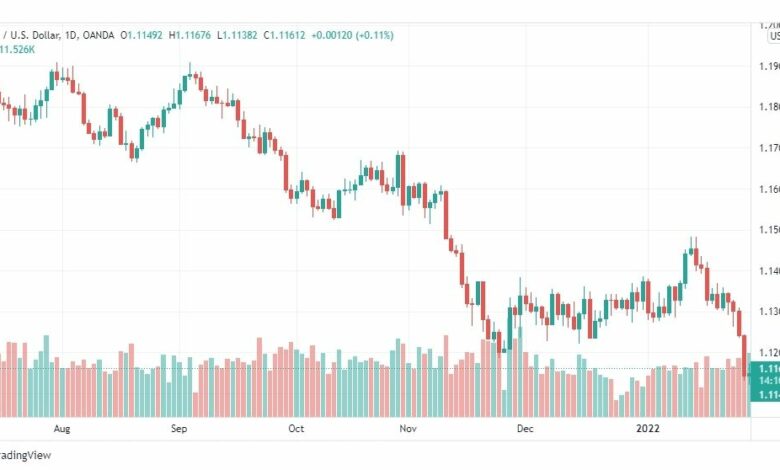780x470 pixels.
Task: Open the USD currency selector dropdown
Action: [774, 36]
